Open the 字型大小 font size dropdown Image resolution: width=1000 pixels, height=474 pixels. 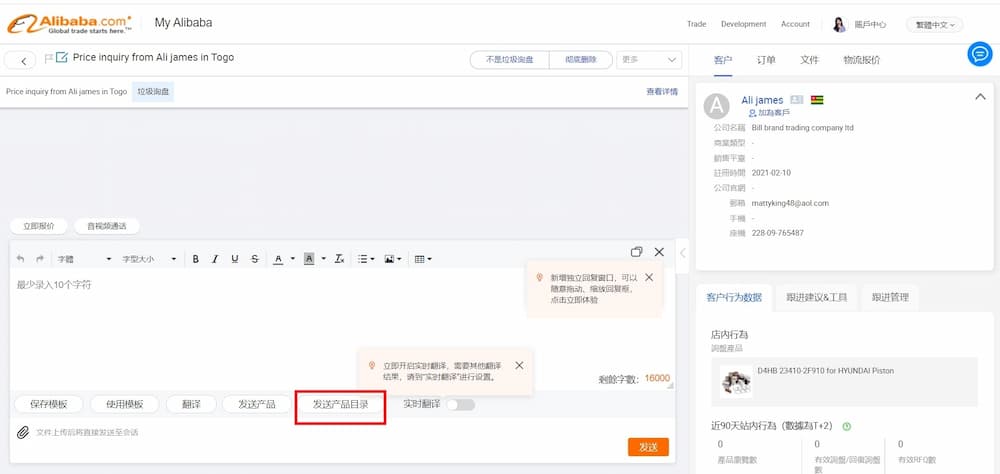tap(149, 259)
